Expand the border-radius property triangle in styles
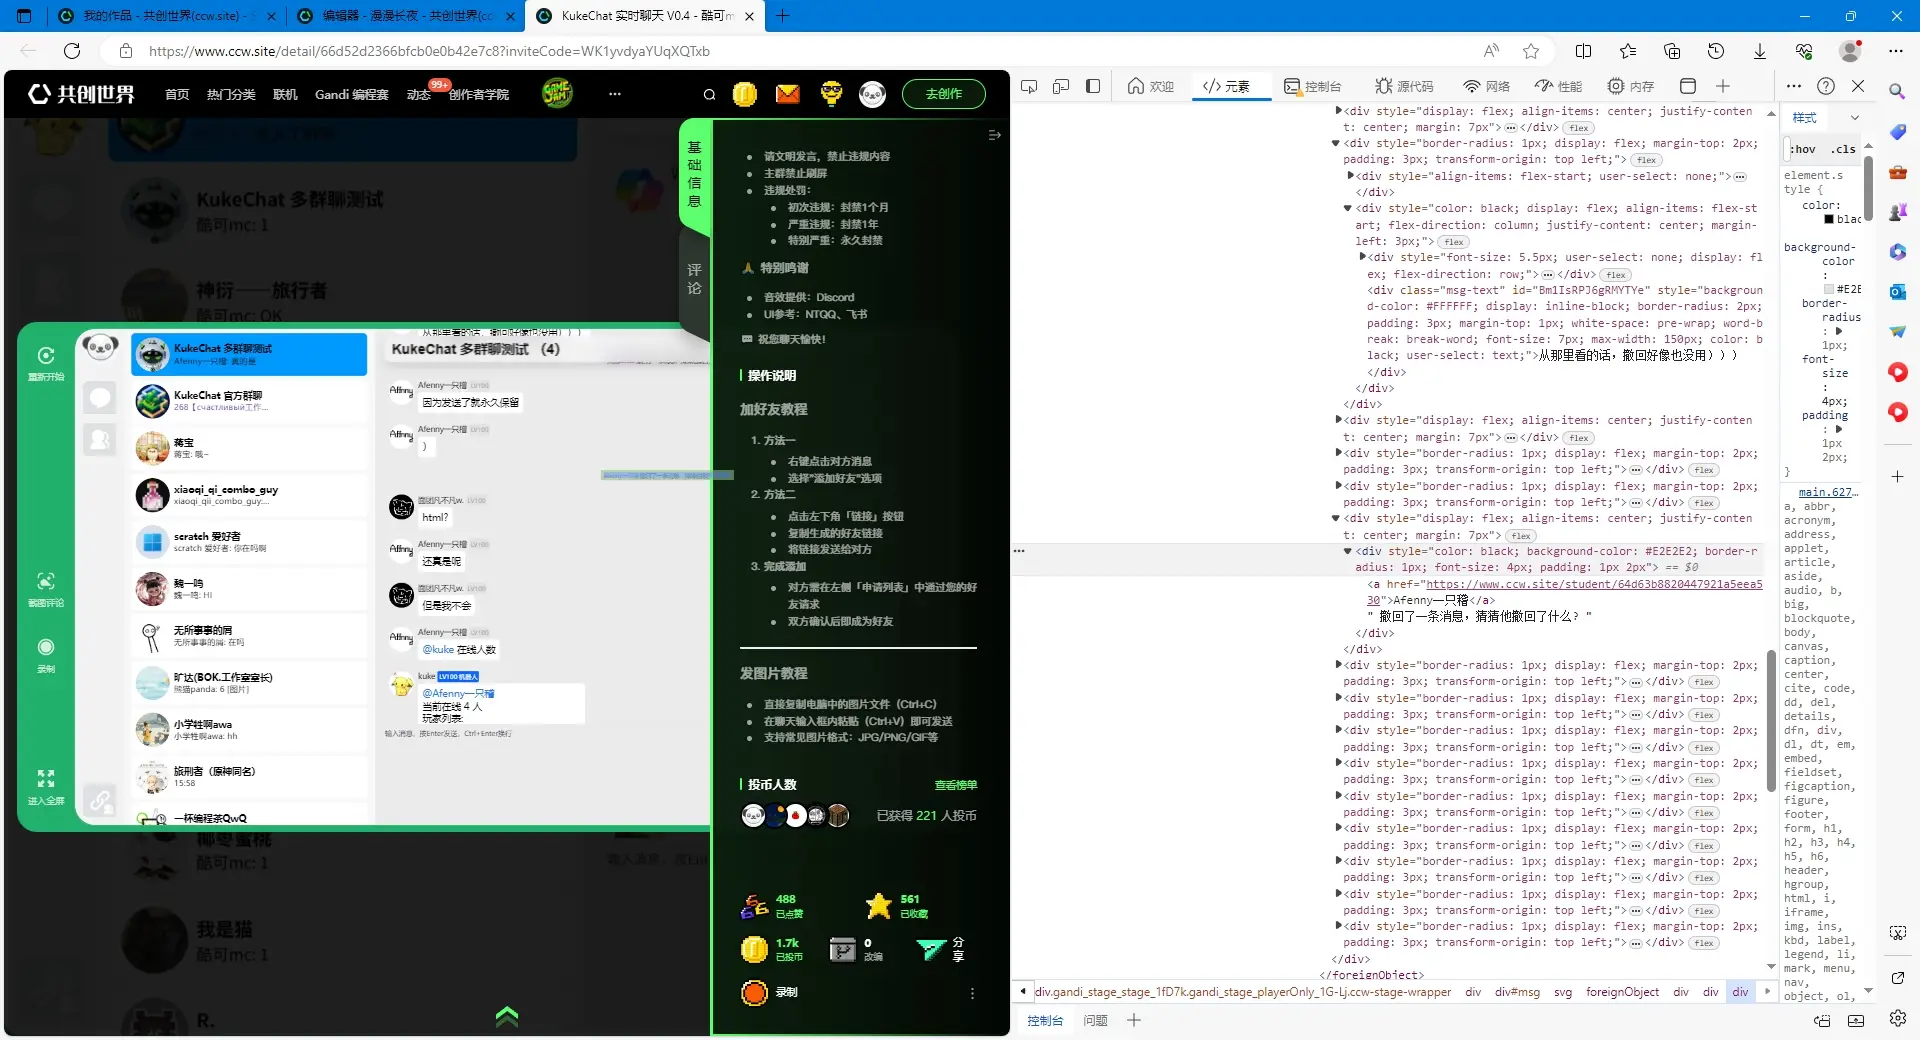This screenshot has width=1920, height=1040. coord(1838,331)
